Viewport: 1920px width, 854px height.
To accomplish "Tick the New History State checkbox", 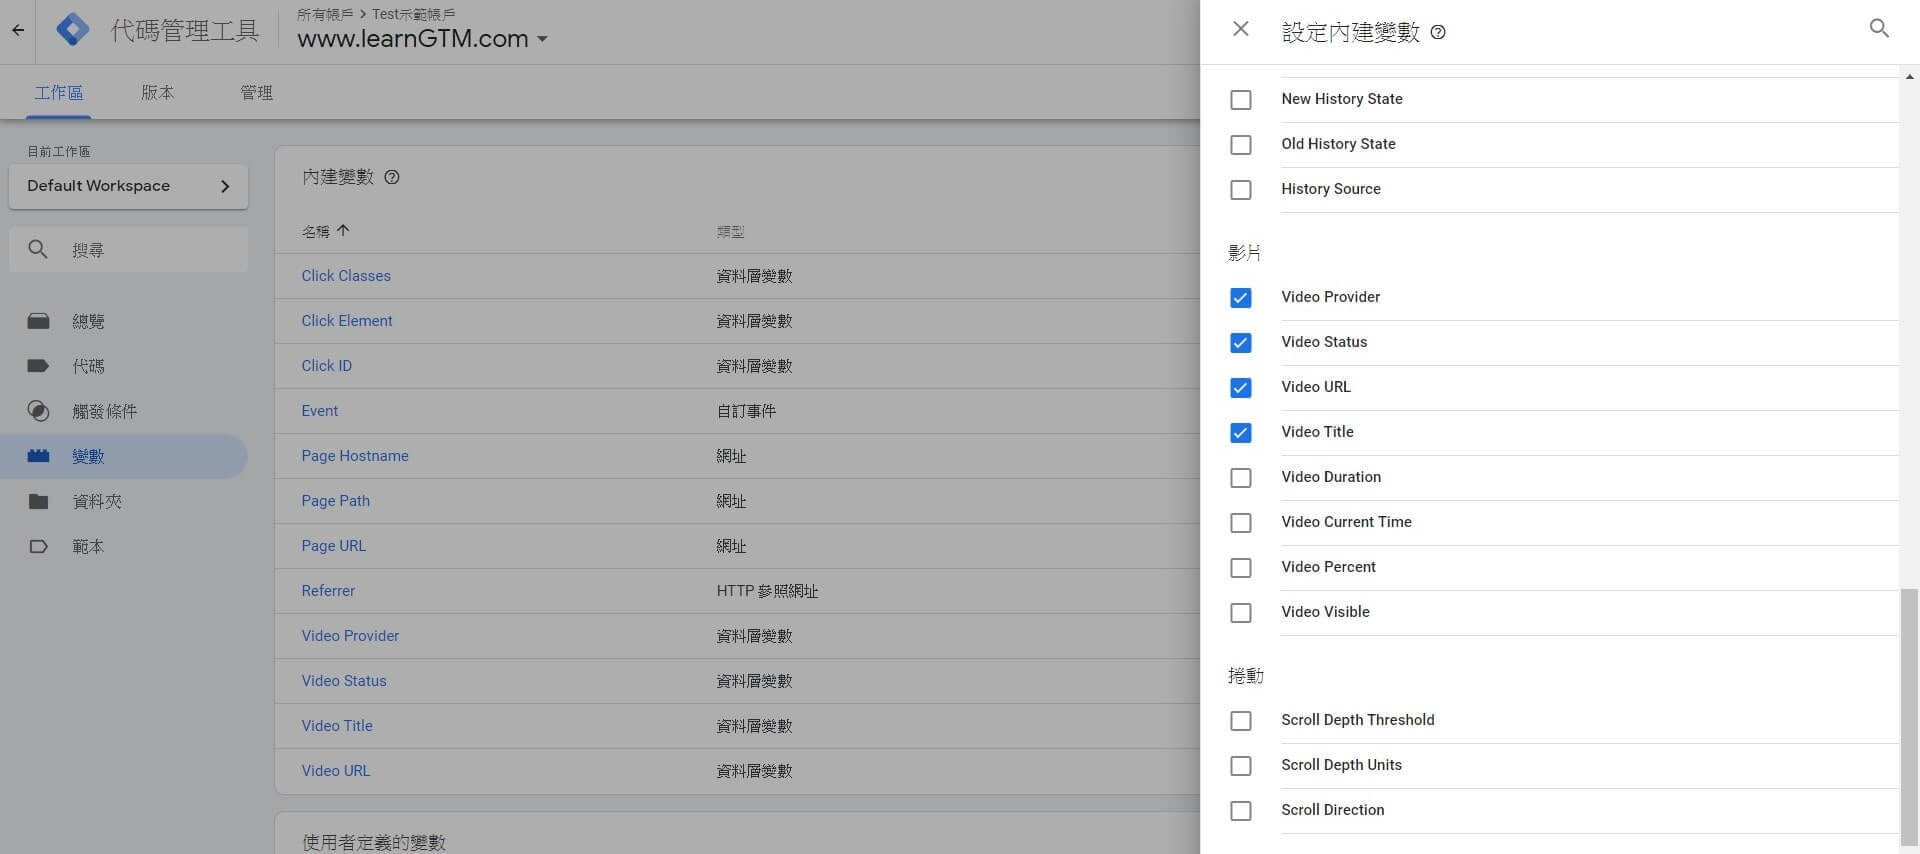I will [x=1240, y=100].
